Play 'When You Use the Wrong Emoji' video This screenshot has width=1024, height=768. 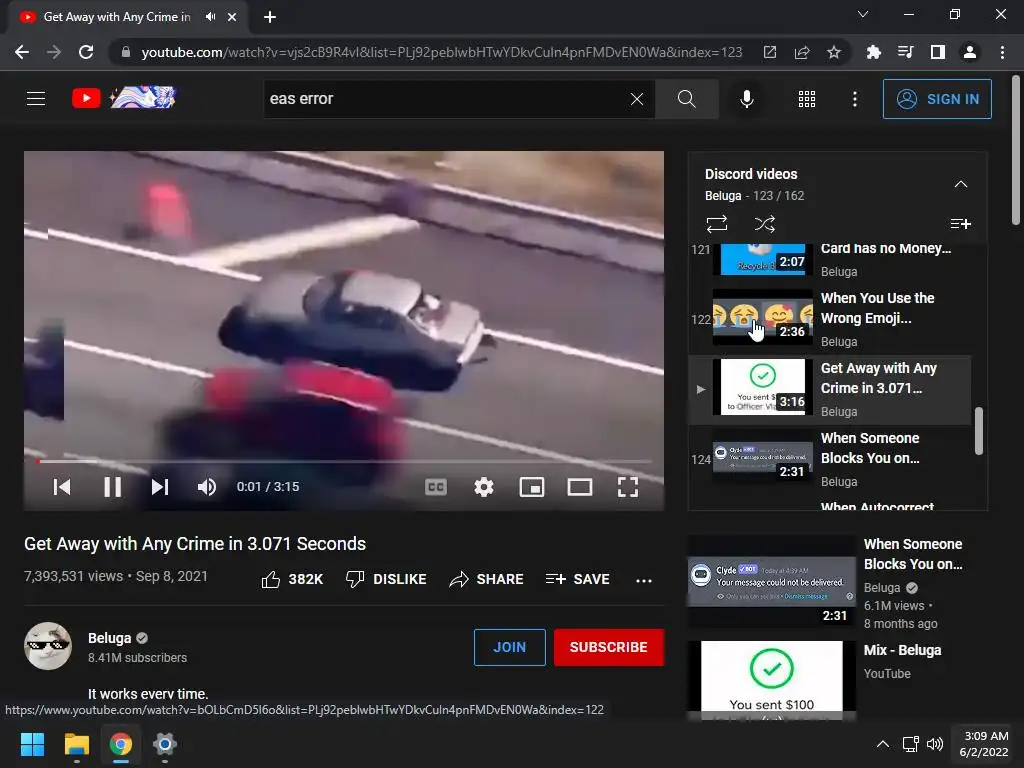831,319
